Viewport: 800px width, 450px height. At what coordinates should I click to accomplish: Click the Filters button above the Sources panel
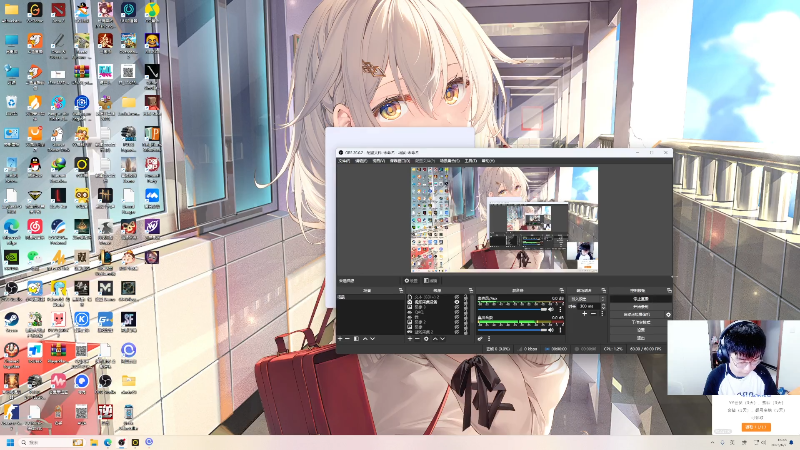point(431,281)
